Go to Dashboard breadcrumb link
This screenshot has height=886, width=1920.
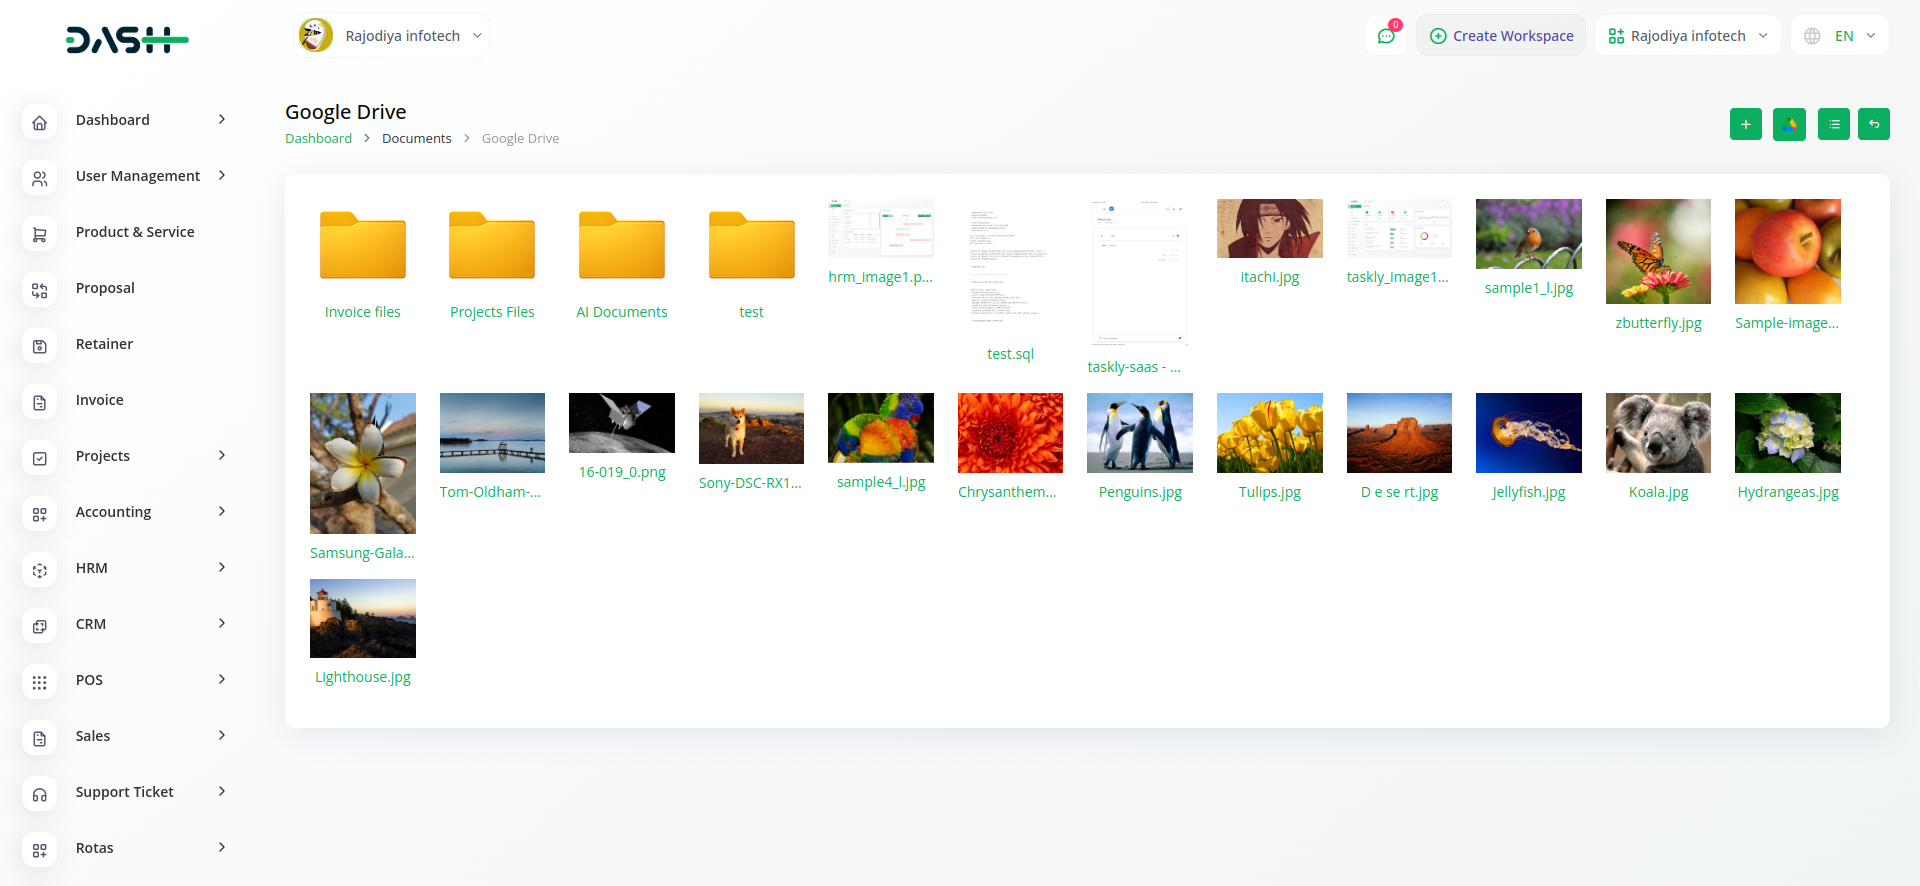318,139
